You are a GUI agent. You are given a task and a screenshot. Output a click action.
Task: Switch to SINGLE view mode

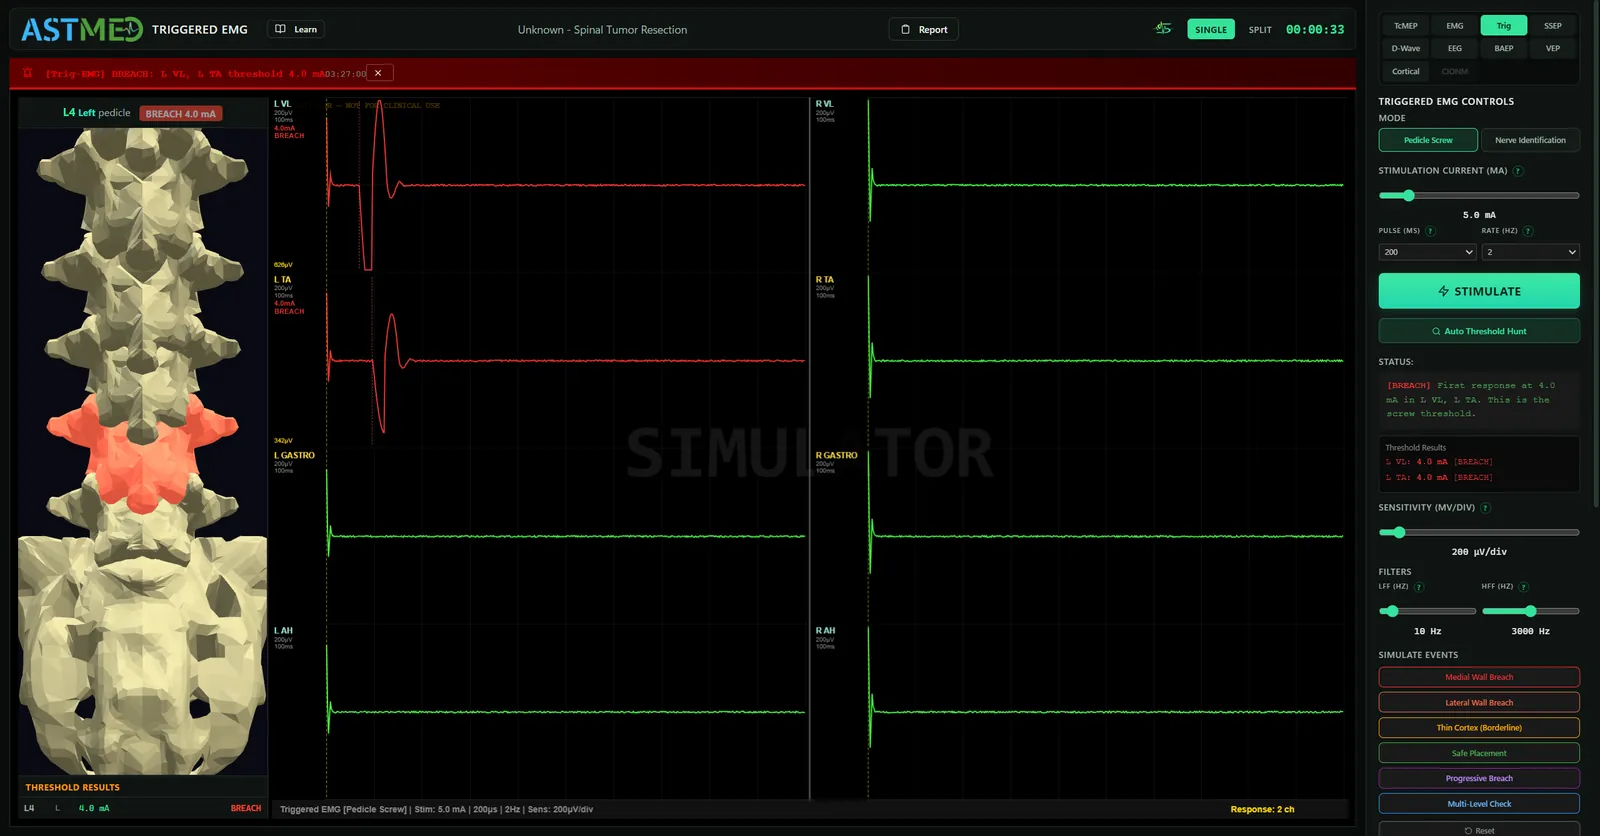(x=1211, y=29)
